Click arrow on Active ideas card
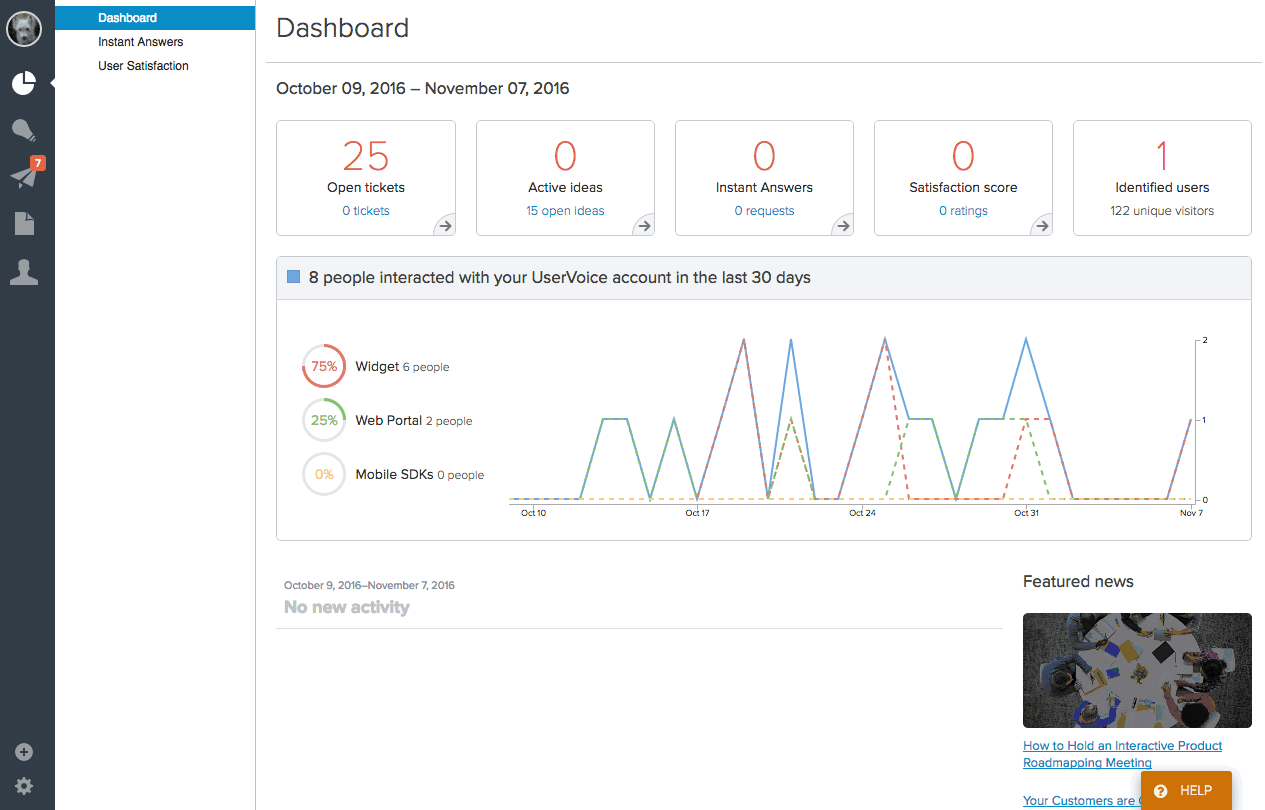Screen dimensions: 1265x810 tap(643, 226)
